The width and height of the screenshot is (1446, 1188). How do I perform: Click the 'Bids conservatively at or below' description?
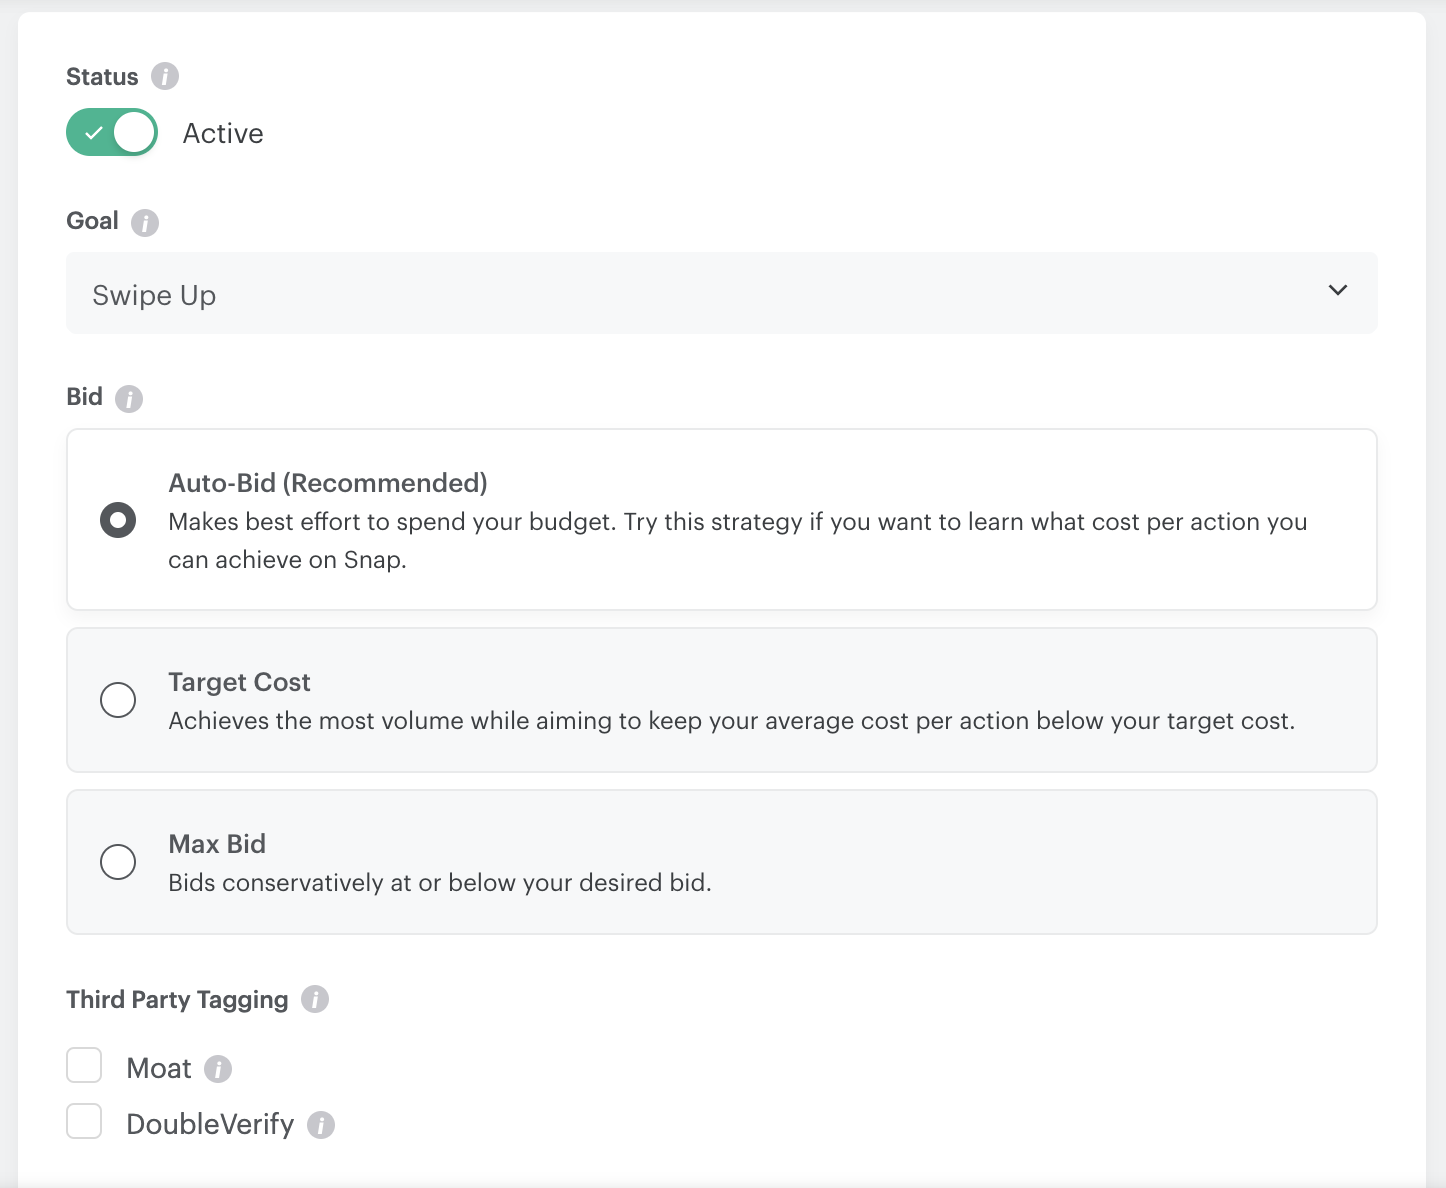440,883
